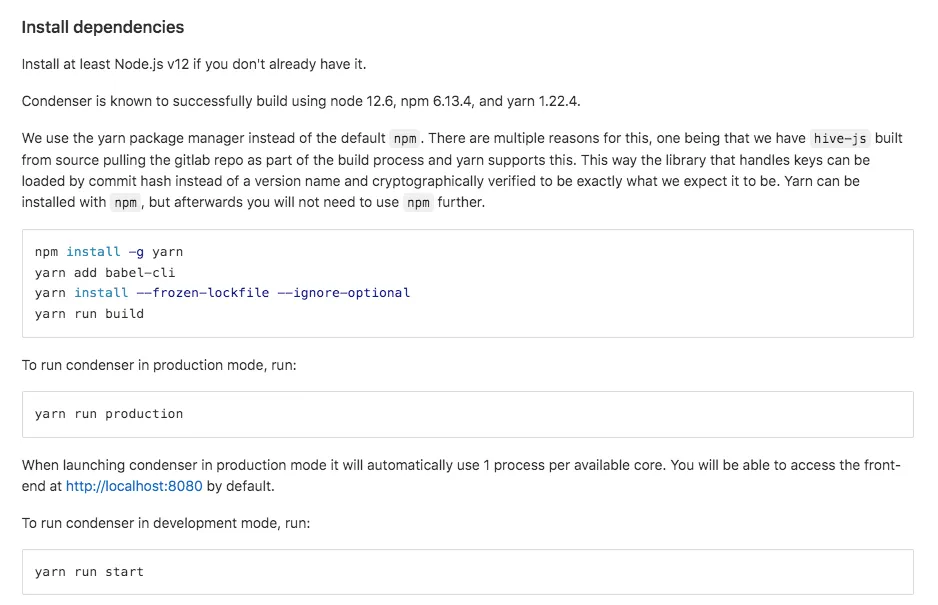Click the 'npm install -g yarn' code line
This screenshot has width=938, height=605.
[x=109, y=252]
